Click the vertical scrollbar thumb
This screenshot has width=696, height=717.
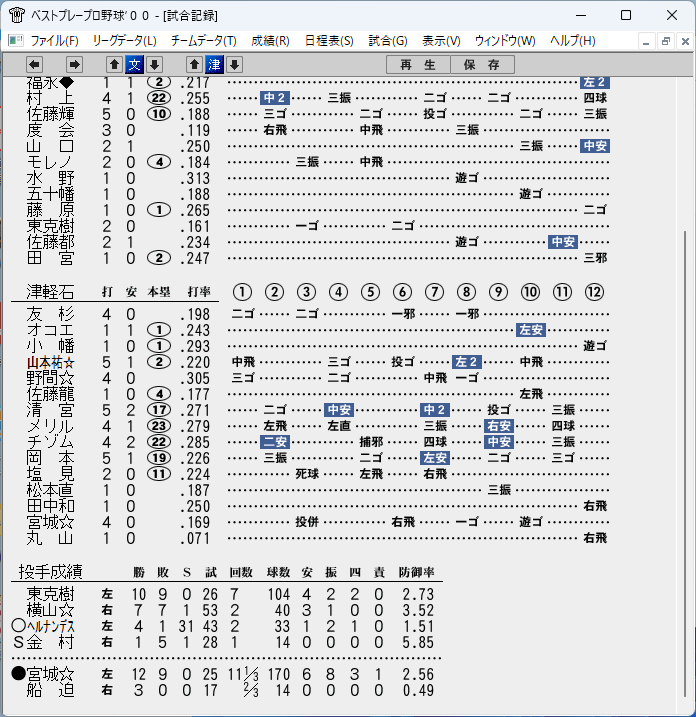[x=685, y=464]
